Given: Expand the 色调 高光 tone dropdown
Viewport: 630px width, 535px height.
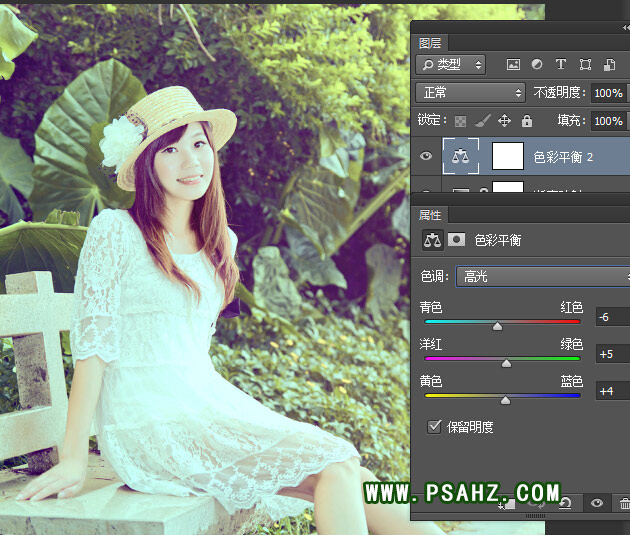Looking at the screenshot, I should coord(542,276).
